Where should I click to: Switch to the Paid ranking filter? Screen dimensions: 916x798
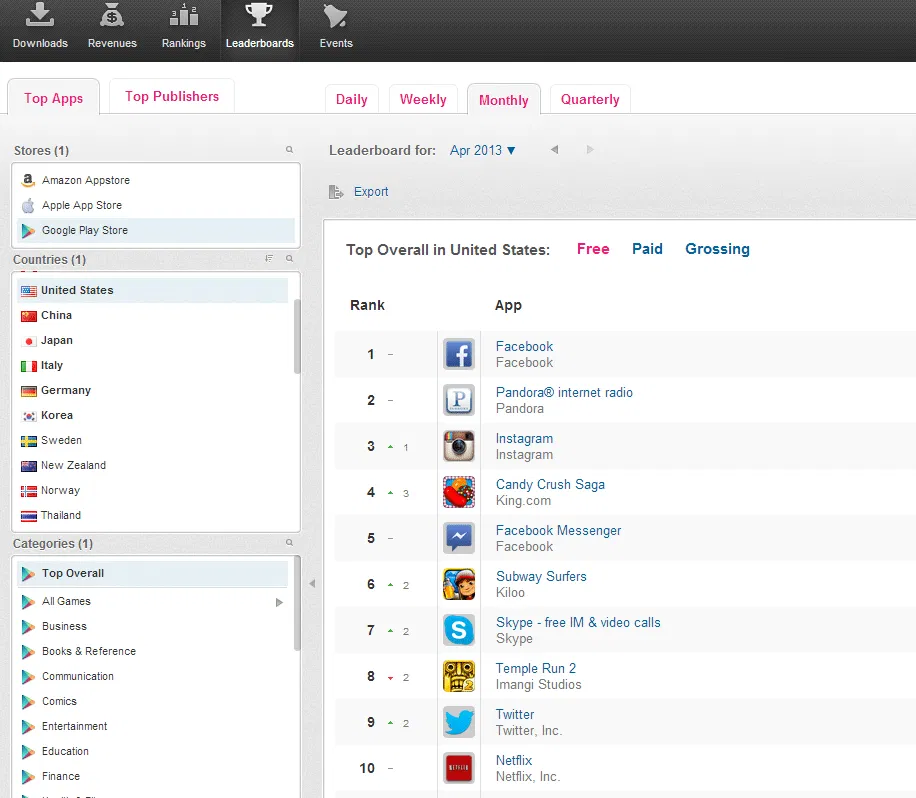click(647, 249)
